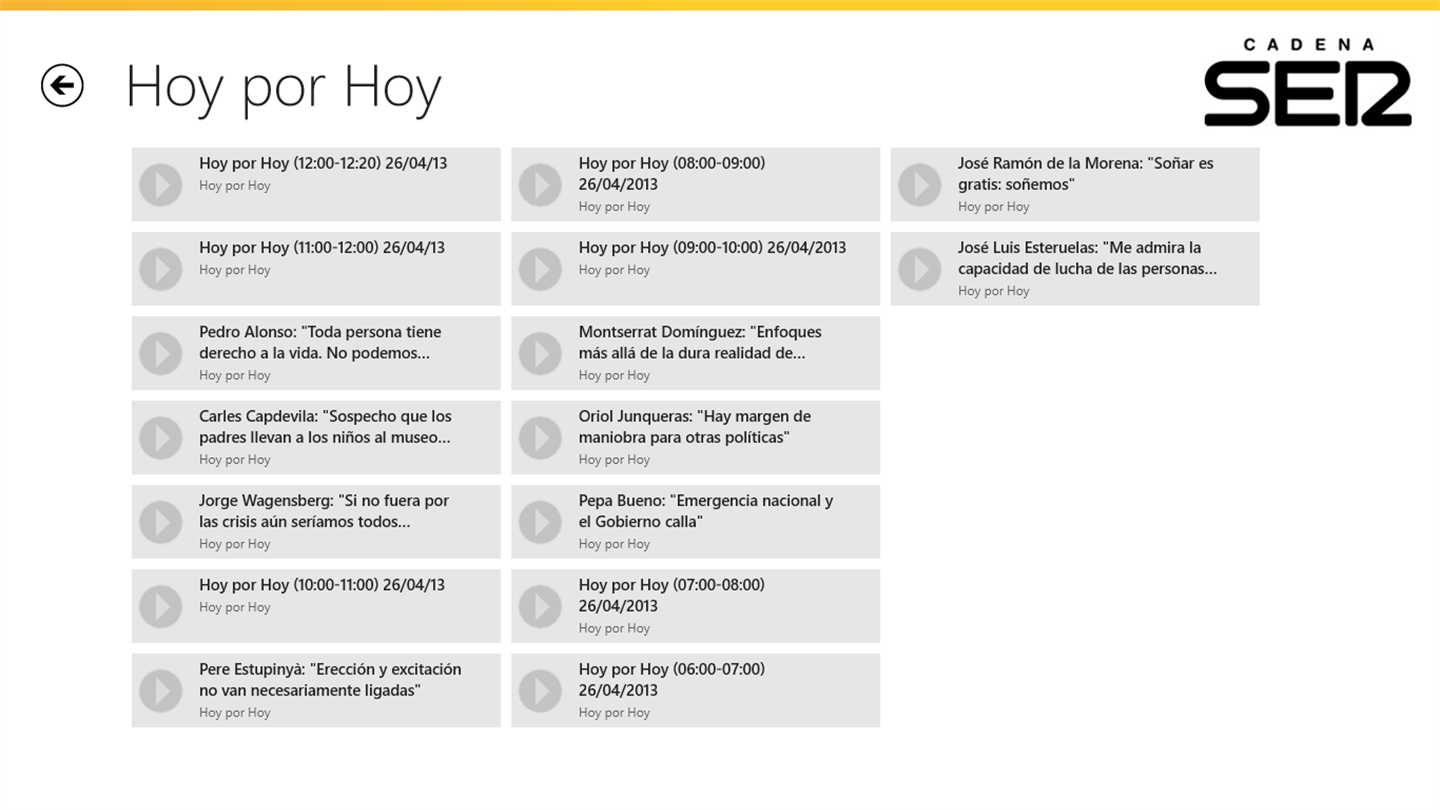This screenshot has width=1440, height=810.
Task: Open title "Hoy por Hoy (06:00-07:00) 26/04/2013"
Action: click(x=672, y=679)
